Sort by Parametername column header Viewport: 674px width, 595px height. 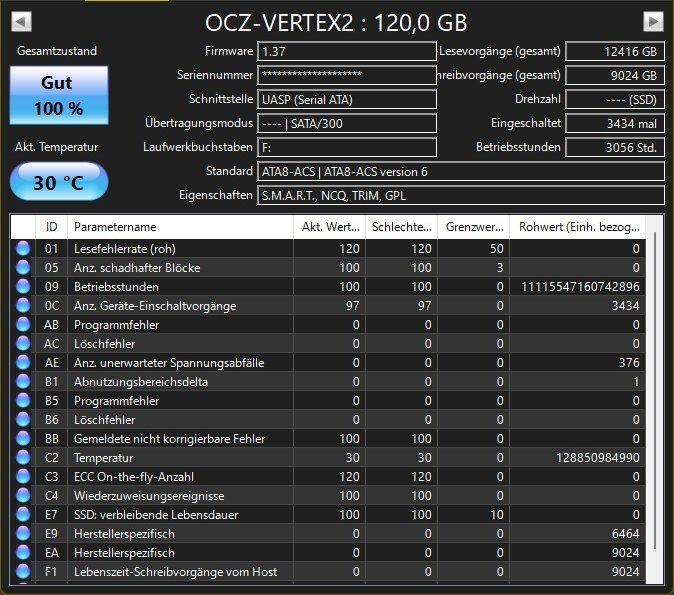pos(180,227)
